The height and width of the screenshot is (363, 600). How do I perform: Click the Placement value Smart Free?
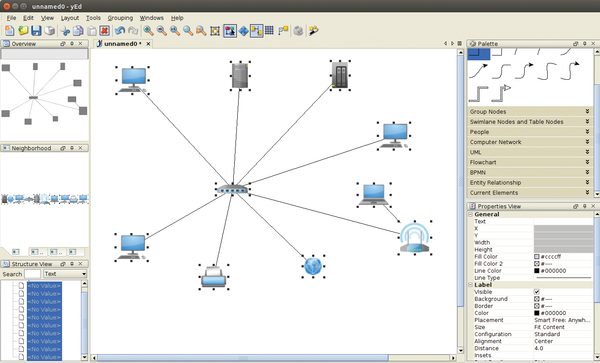(563, 320)
